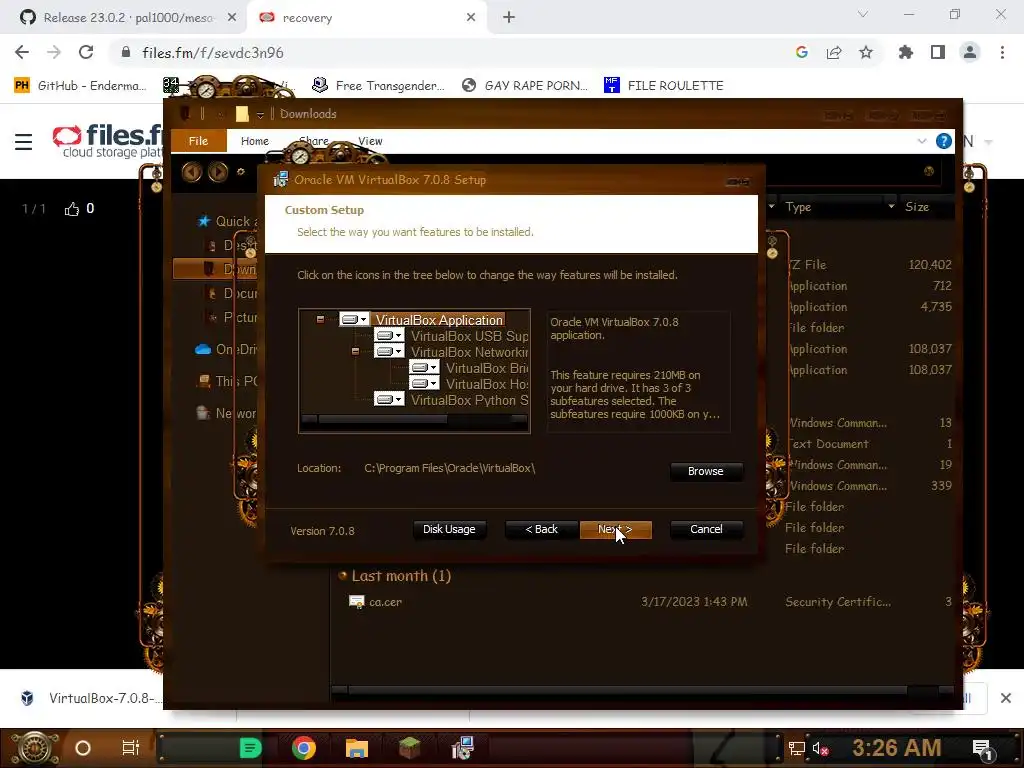This screenshot has width=1024, height=768.
Task: Open Explorer help icon
Action: pyautogui.click(x=944, y=141)
